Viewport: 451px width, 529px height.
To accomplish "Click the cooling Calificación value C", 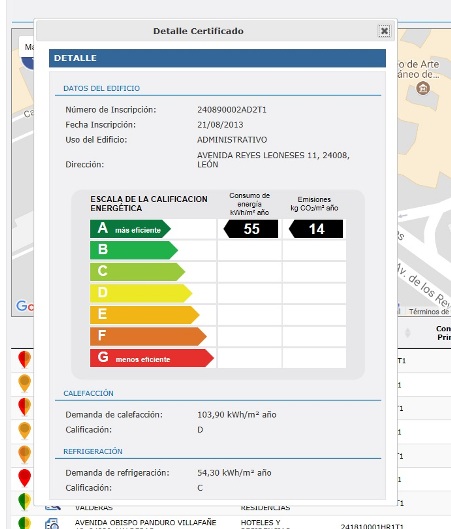I will pyautogui.click(x=200, y=488).
